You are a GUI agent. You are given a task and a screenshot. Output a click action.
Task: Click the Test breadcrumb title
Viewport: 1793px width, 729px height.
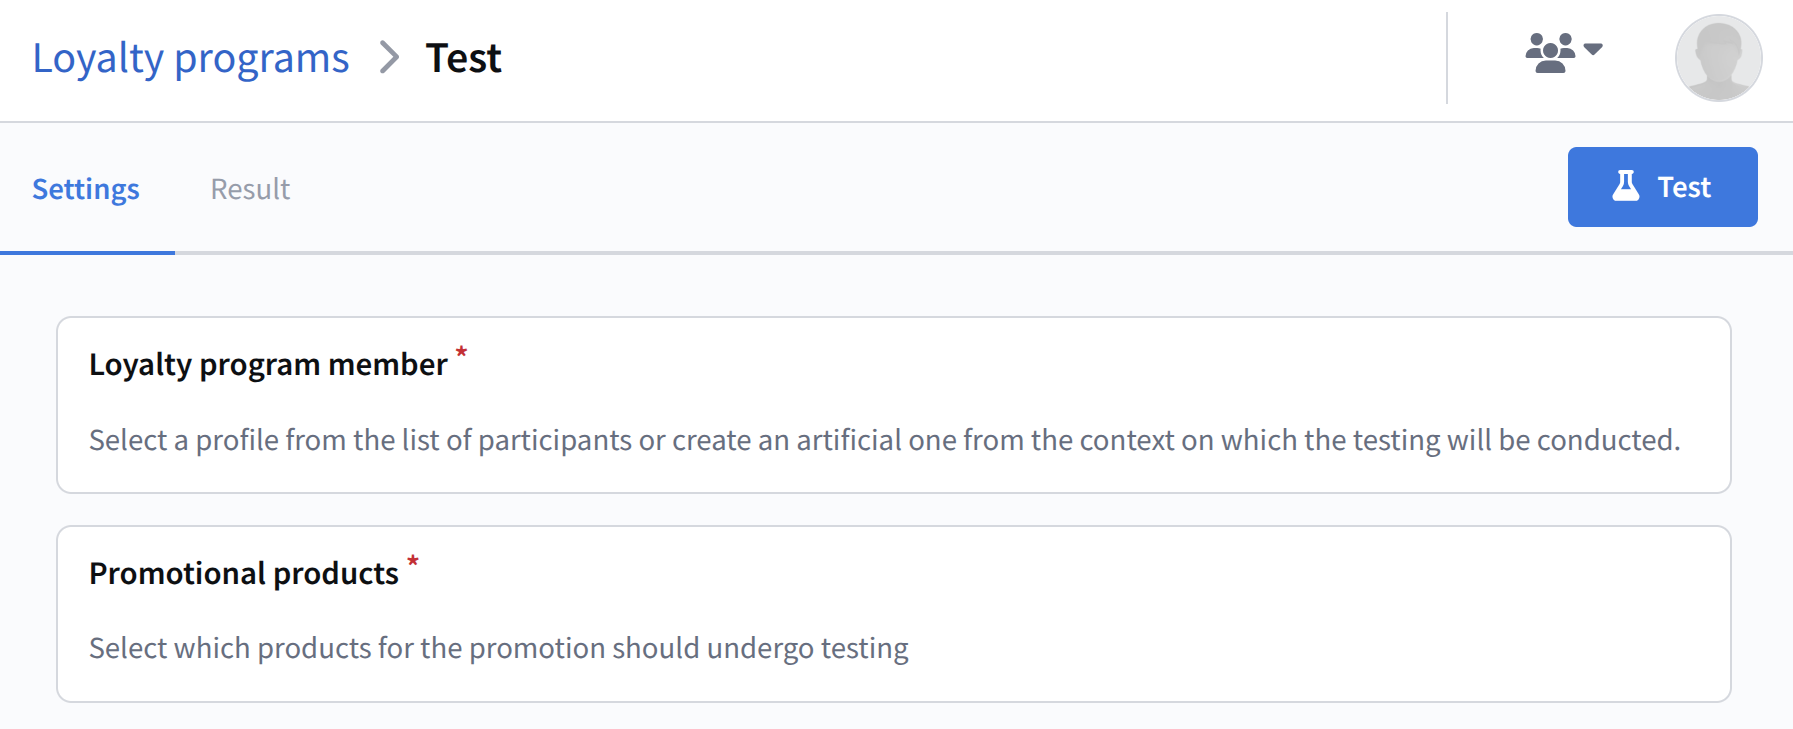pyautogui.click(x=463, y=58)
